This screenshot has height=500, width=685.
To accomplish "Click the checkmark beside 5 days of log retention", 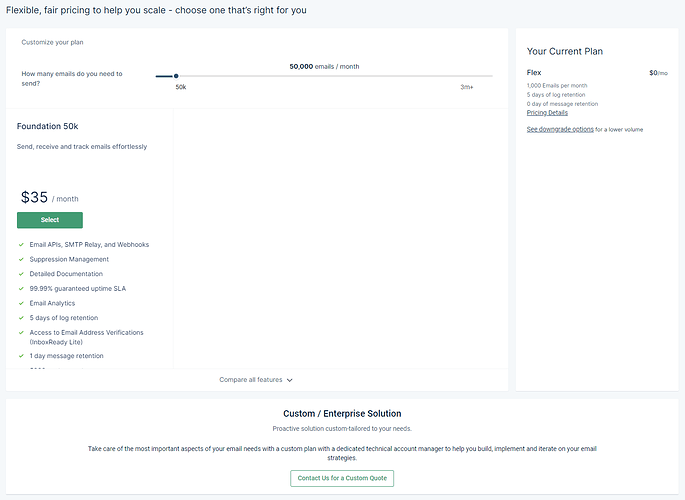I will (x=21, y=318).
